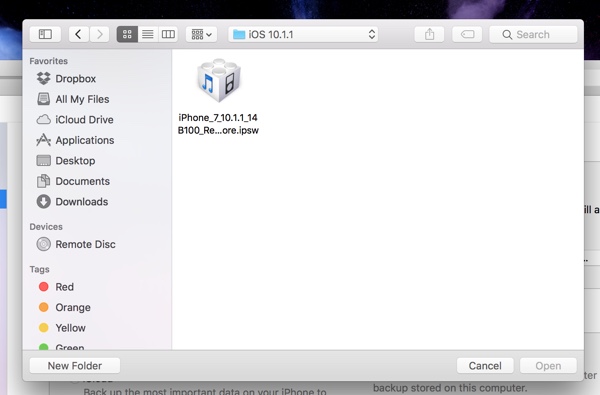The height and width of the screenshot is (395, 600).
Task: Click the Devices section header
Action: click(46, 227)
